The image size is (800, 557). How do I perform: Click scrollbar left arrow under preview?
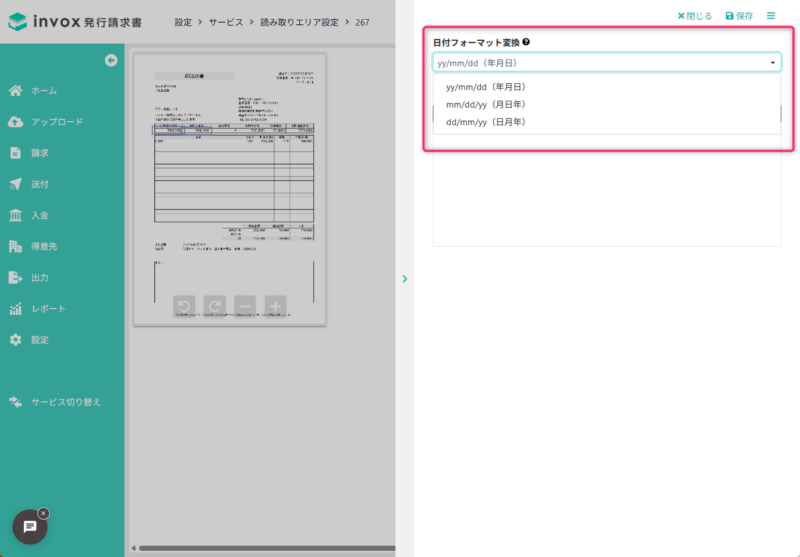pyautogui.click(x=133, y=548)
